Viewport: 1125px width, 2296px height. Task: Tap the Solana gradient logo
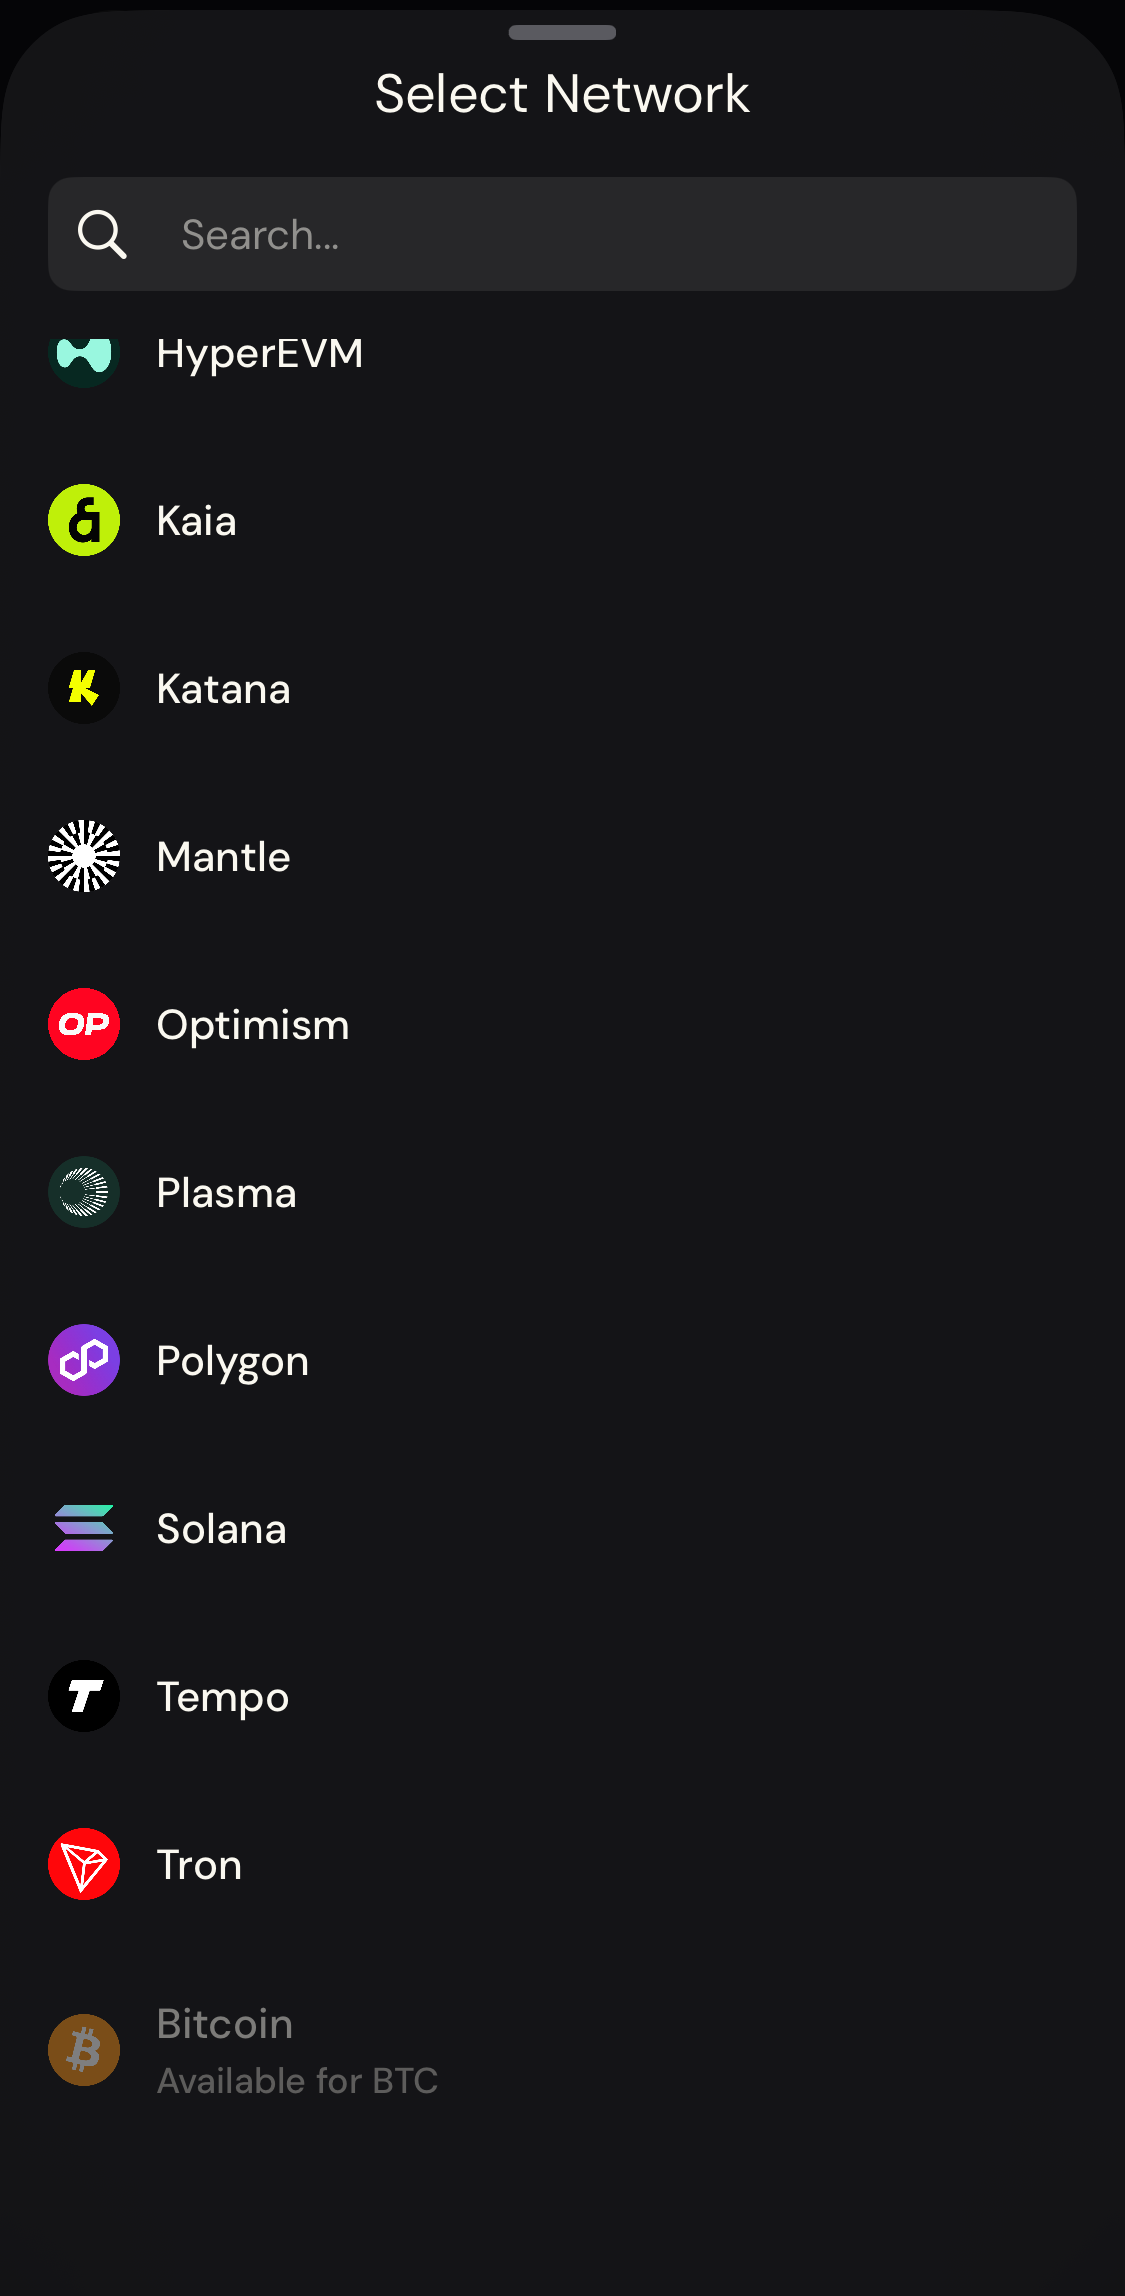click(x=84, y=1528)
